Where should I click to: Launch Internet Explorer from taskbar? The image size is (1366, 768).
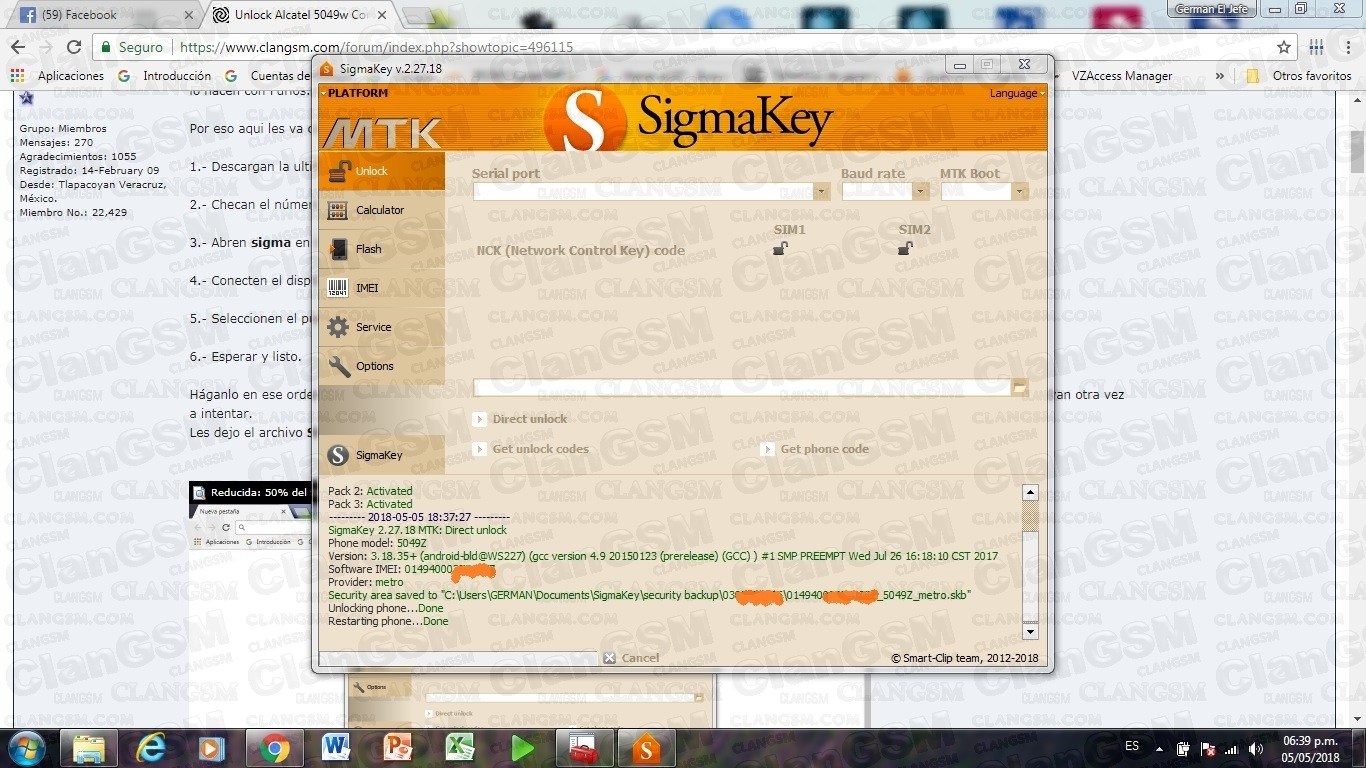pyautogui.click(x=151, y=748)
